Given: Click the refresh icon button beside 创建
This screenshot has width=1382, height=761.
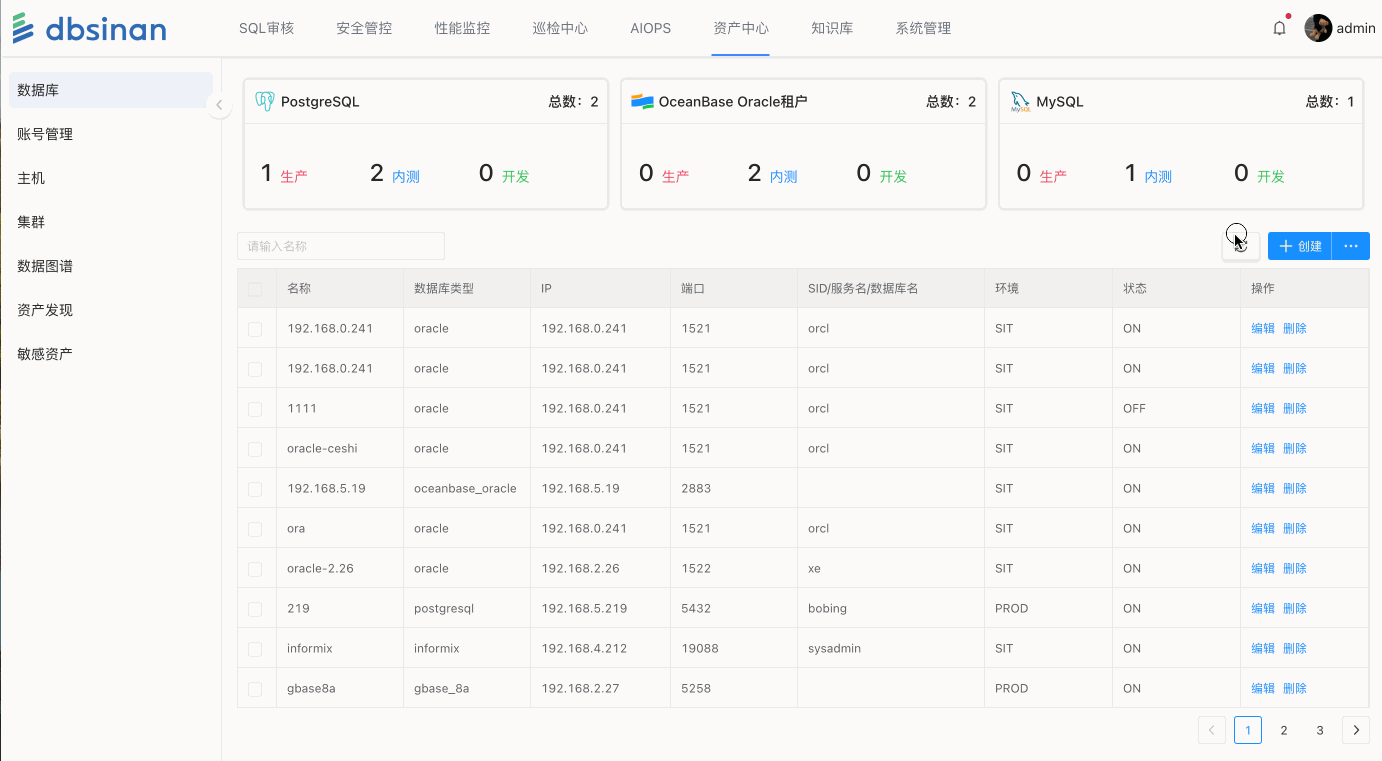Looking at the screenshot, I should 1241,246.
